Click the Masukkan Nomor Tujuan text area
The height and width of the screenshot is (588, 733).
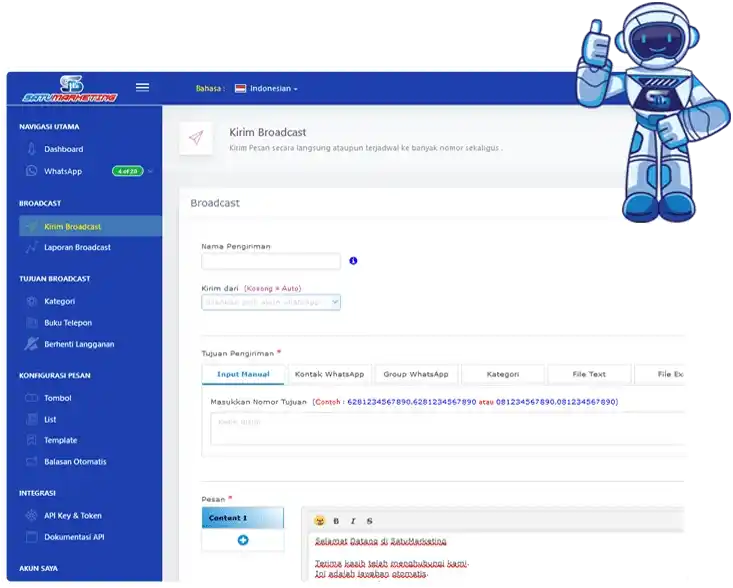point(447,428)
